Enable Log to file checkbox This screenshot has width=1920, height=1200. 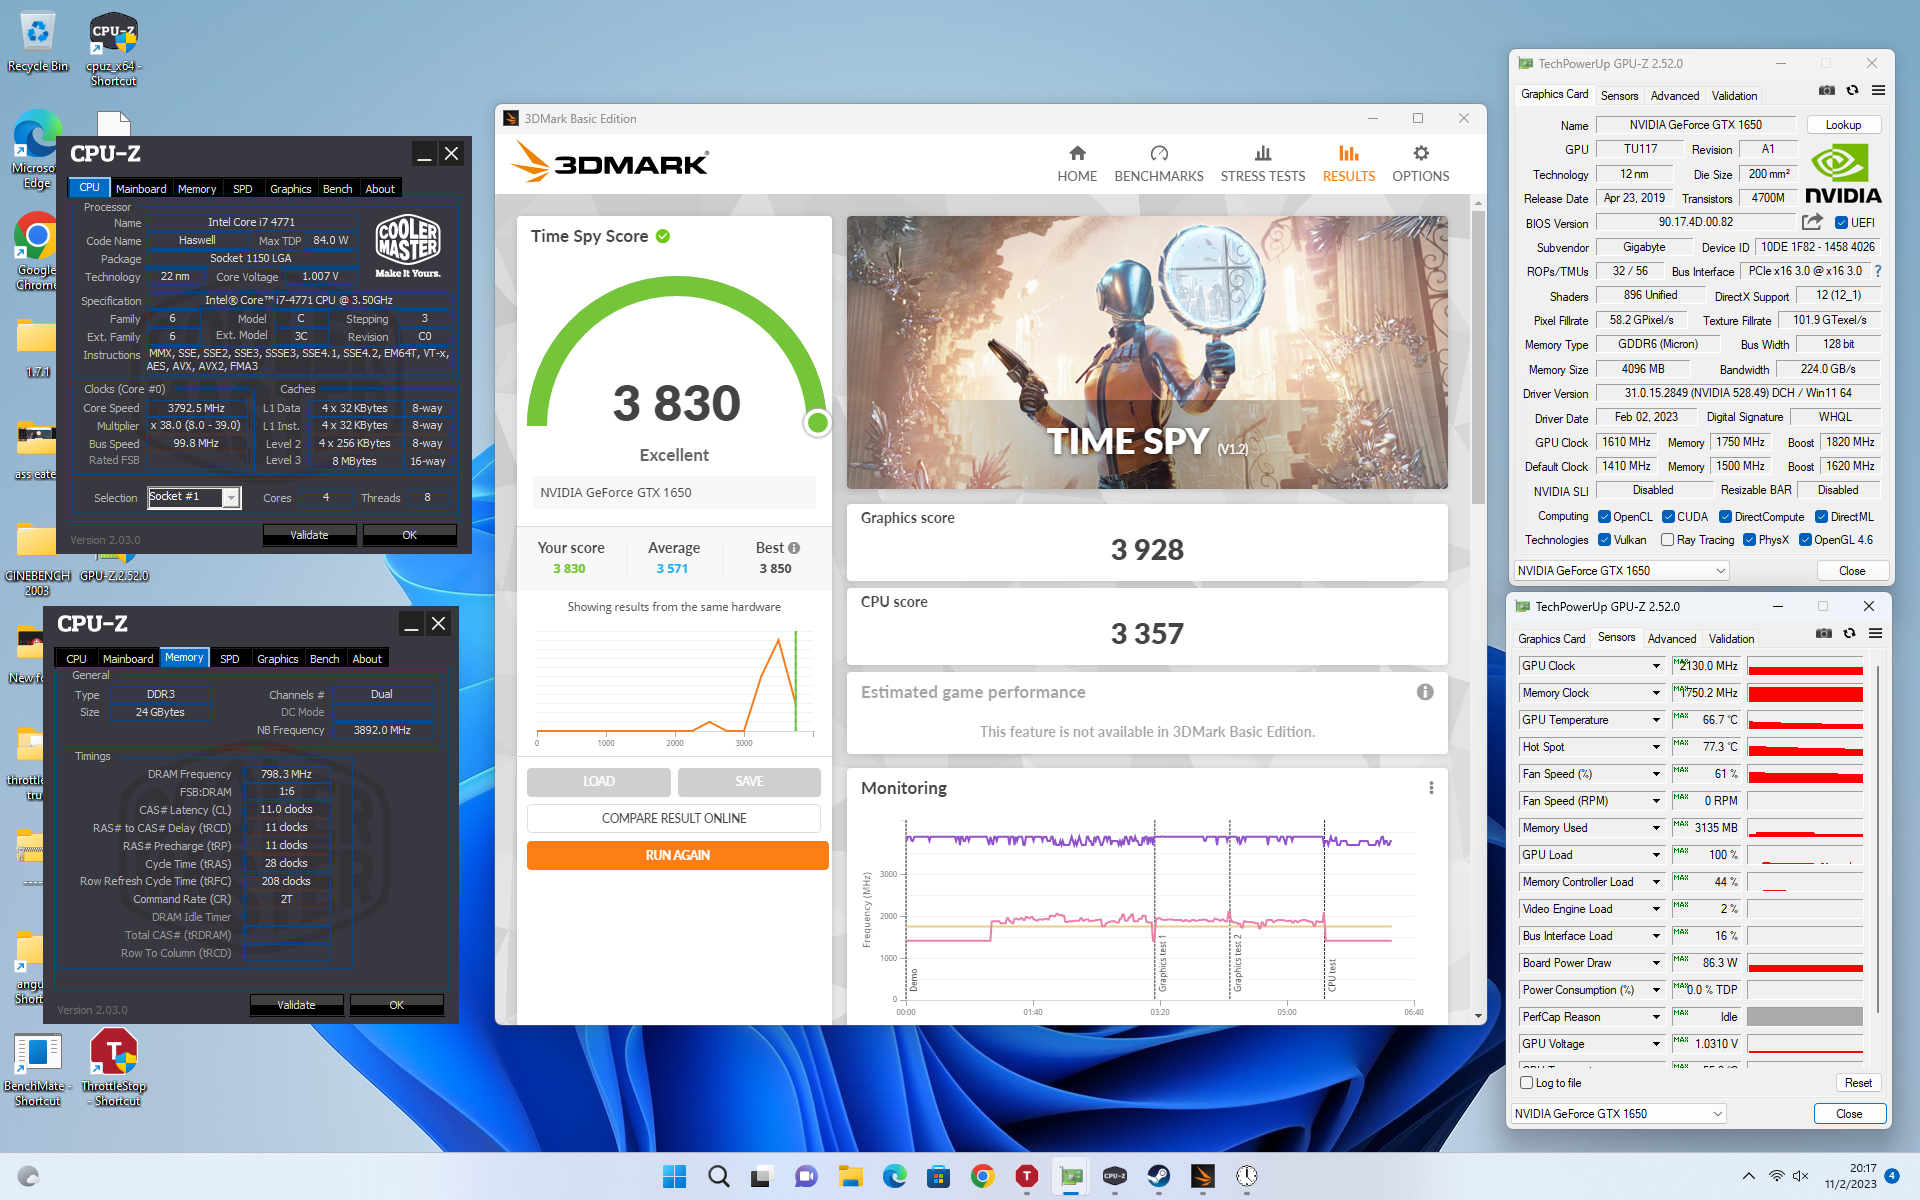point(1526,1083)
